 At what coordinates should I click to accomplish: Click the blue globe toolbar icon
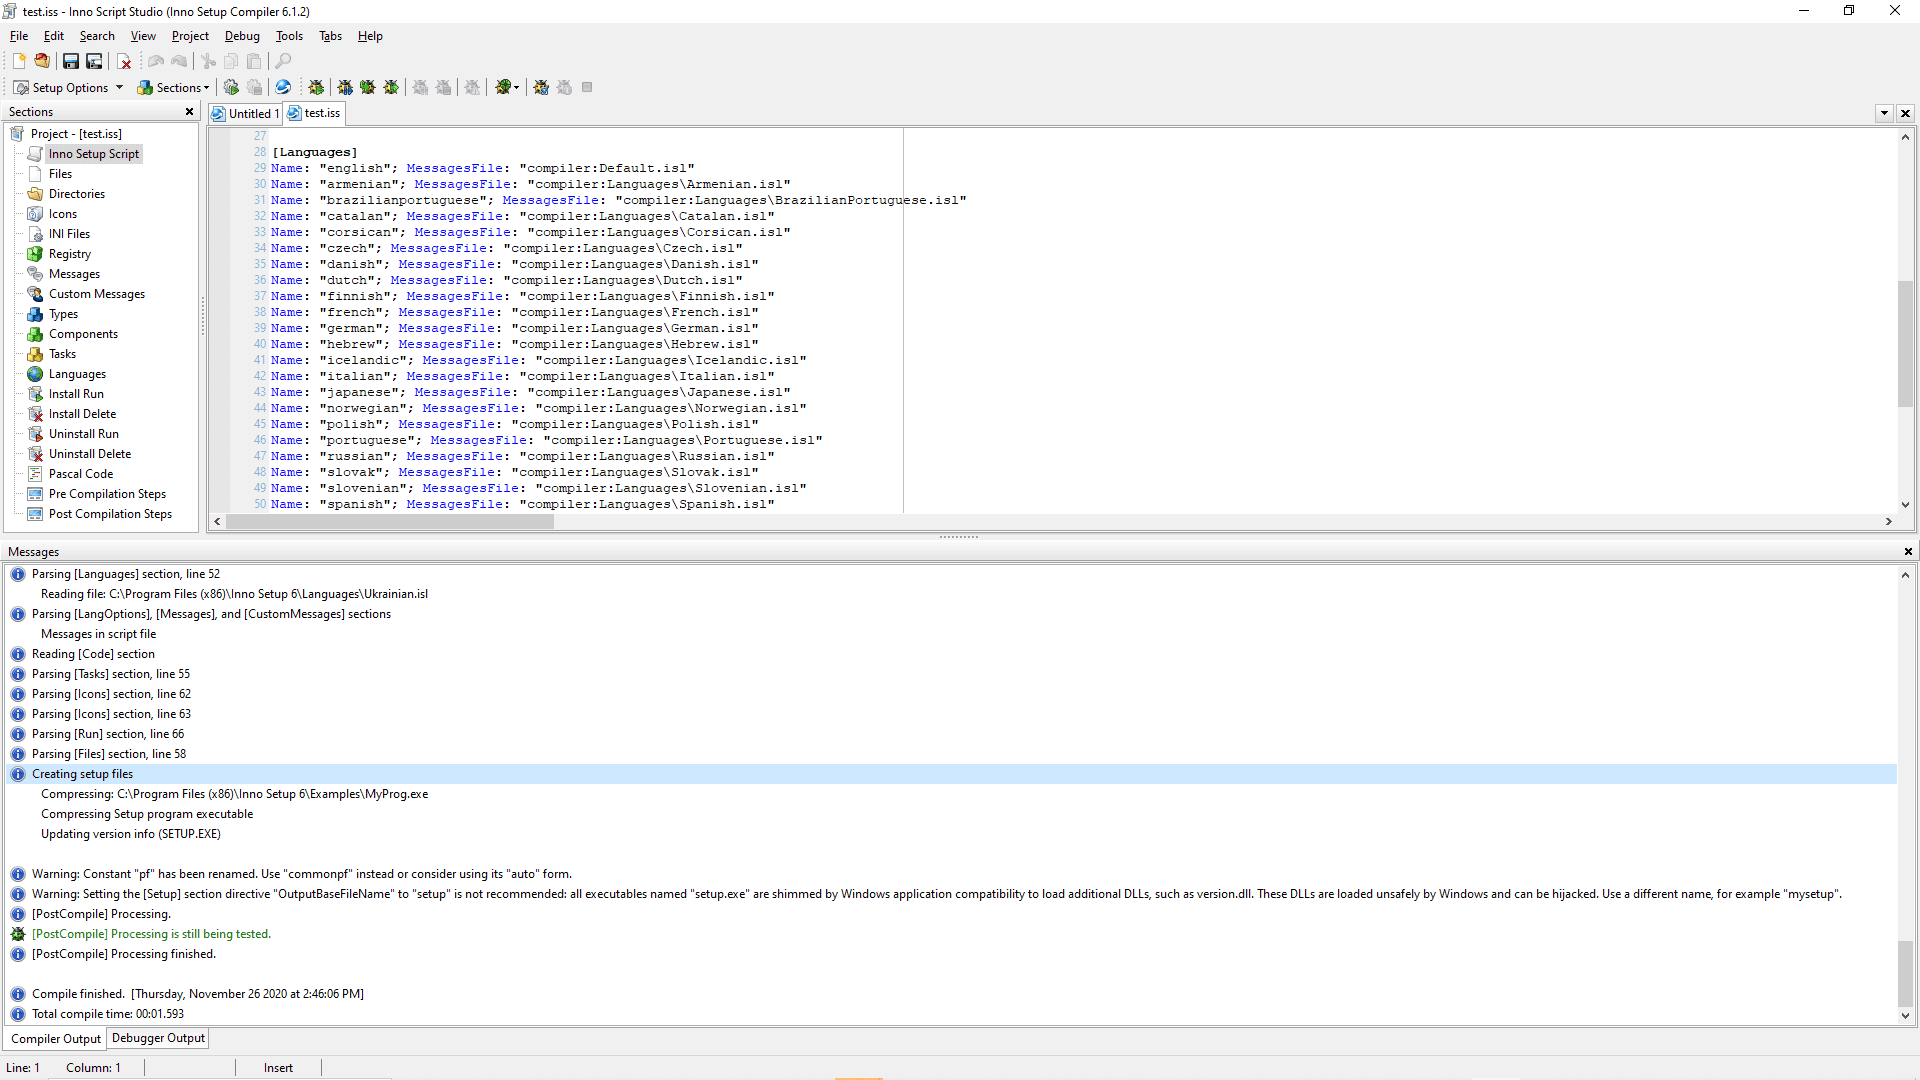pyautogui.click(x=283, y=87)
